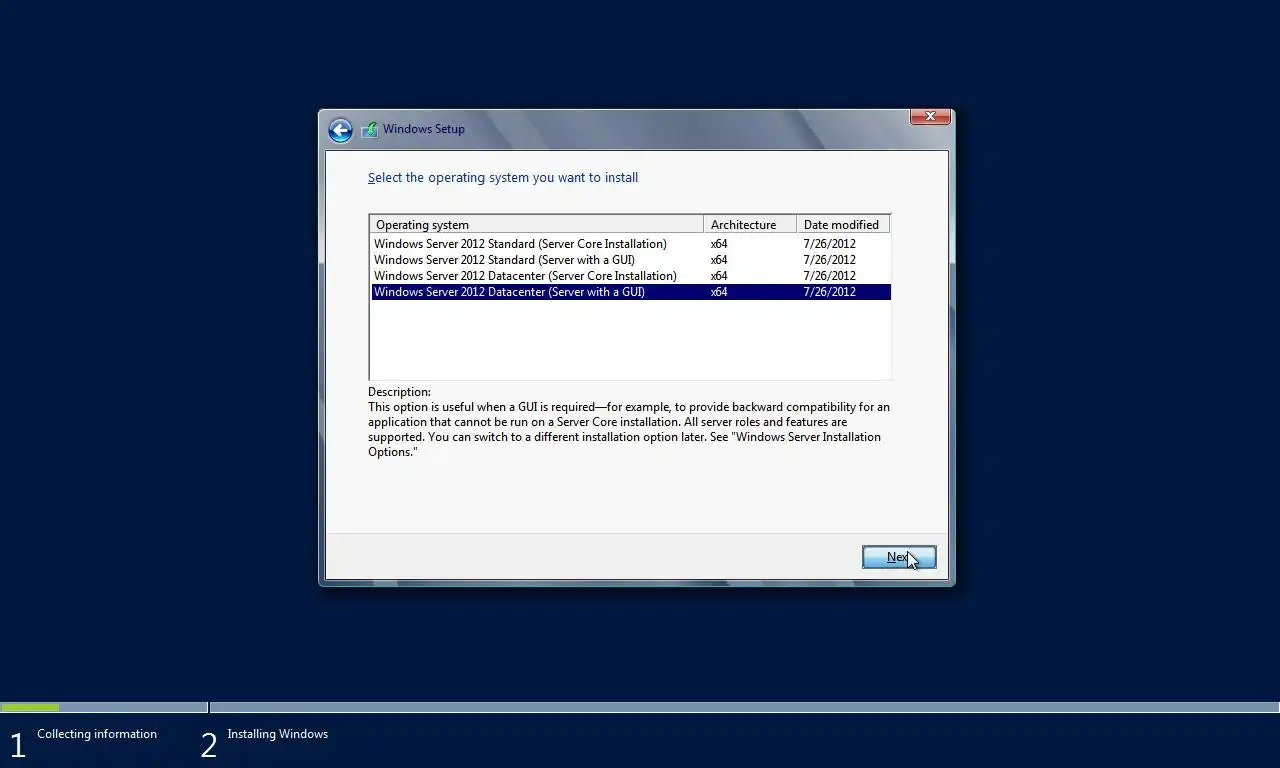1280x768 pixels.
Task: Sort by the Architecture column header
Action: 750,225
